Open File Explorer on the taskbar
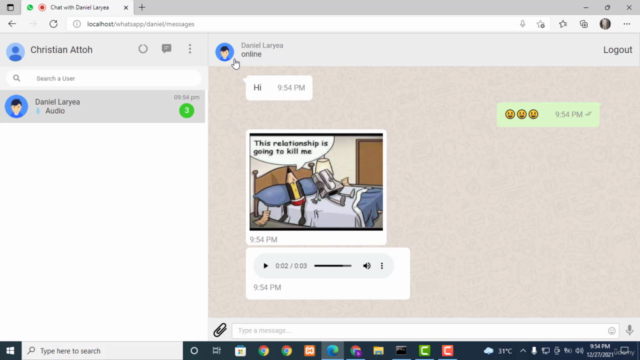 pos(378,351)
